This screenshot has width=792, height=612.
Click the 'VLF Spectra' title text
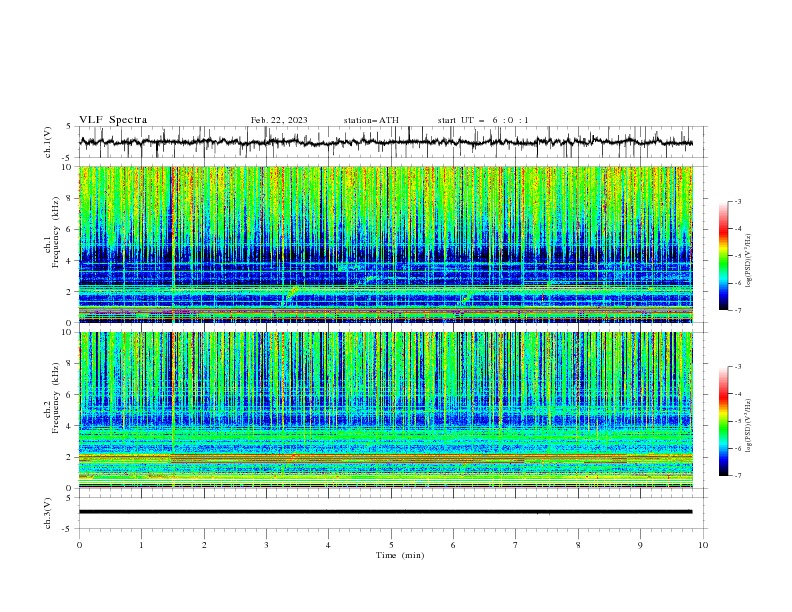tap(113, 120)
